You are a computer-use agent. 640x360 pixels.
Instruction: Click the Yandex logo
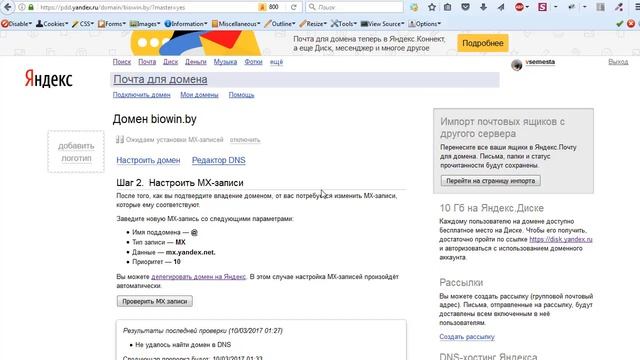(x=49, y=78)
